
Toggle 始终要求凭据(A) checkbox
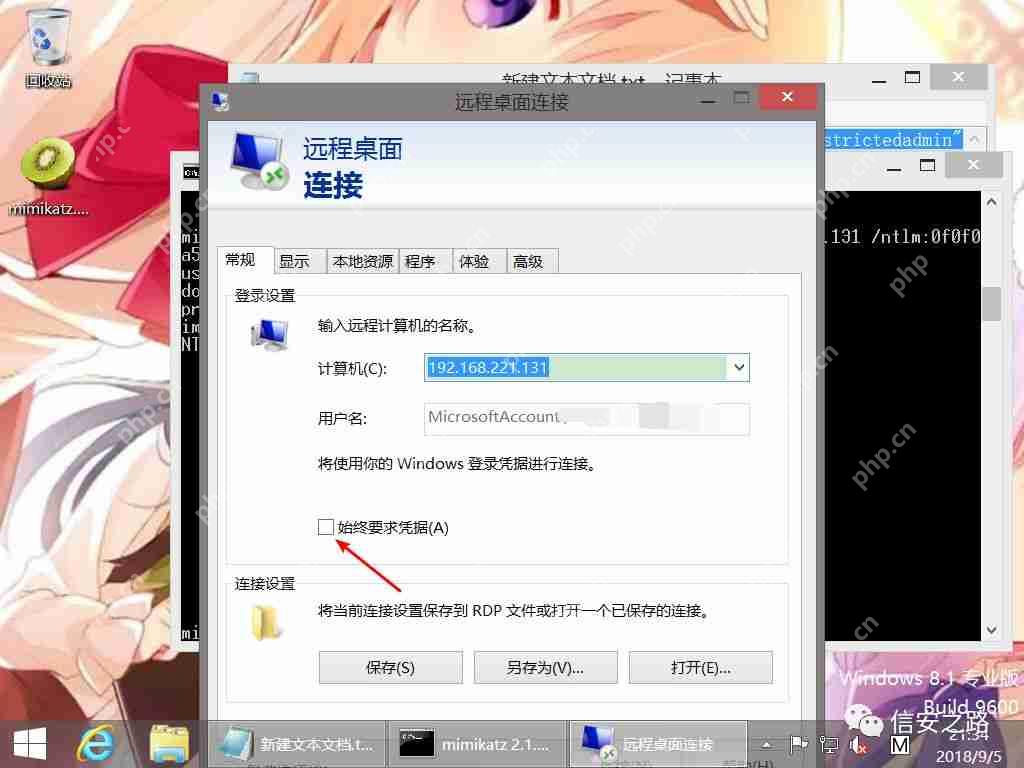click(325, 527)
